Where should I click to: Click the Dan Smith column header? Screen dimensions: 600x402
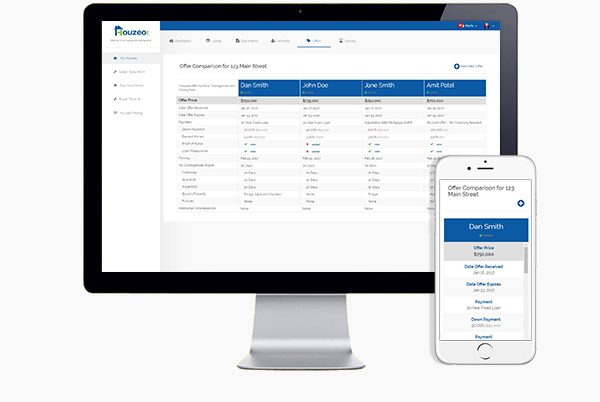pyautogui.click(x=268, y=87)
